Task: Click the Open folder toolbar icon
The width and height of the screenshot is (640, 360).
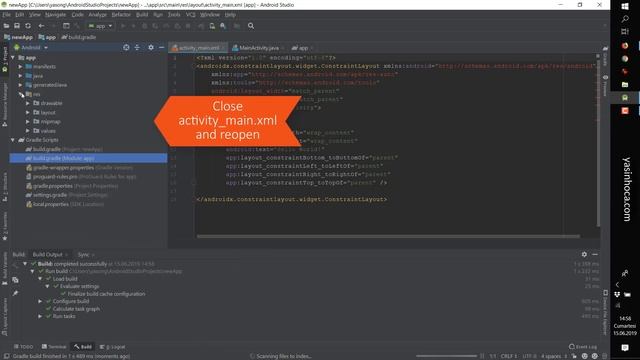Action: [6, 26]
